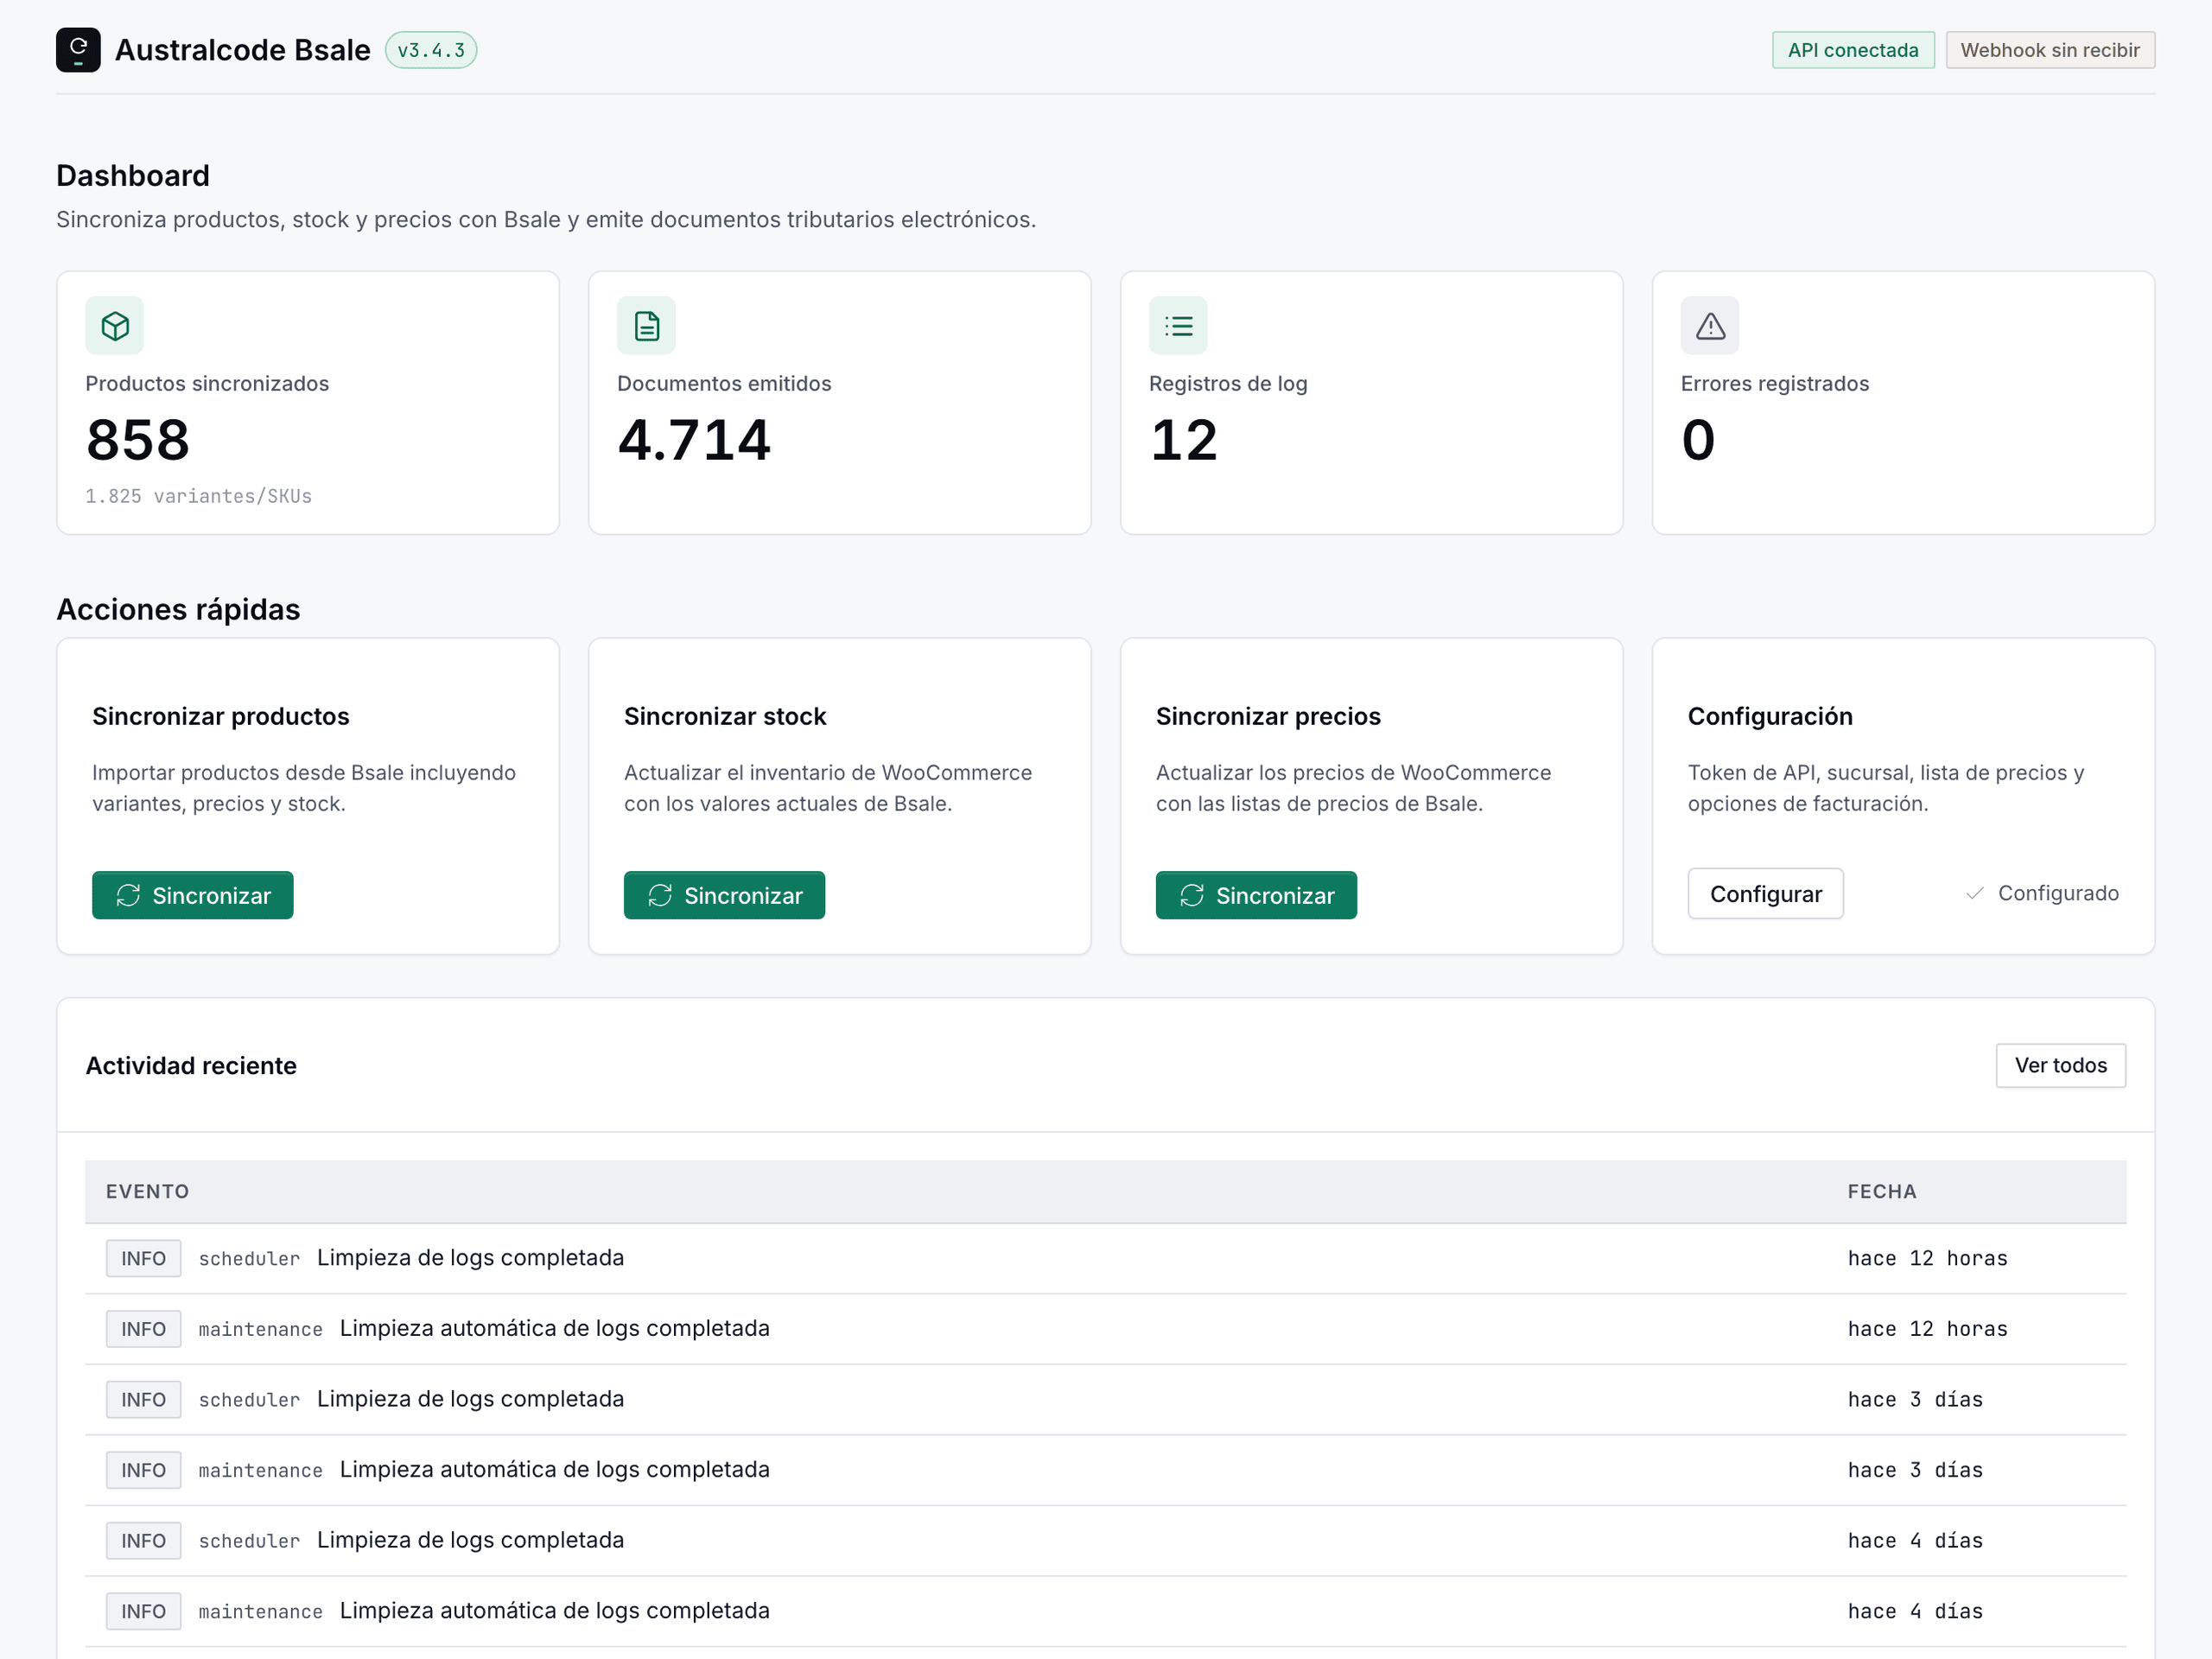The width and height of the screenshot is (2212, 1659).
Task: Click the FECHA column header
Action: tap(1882, 1192)
